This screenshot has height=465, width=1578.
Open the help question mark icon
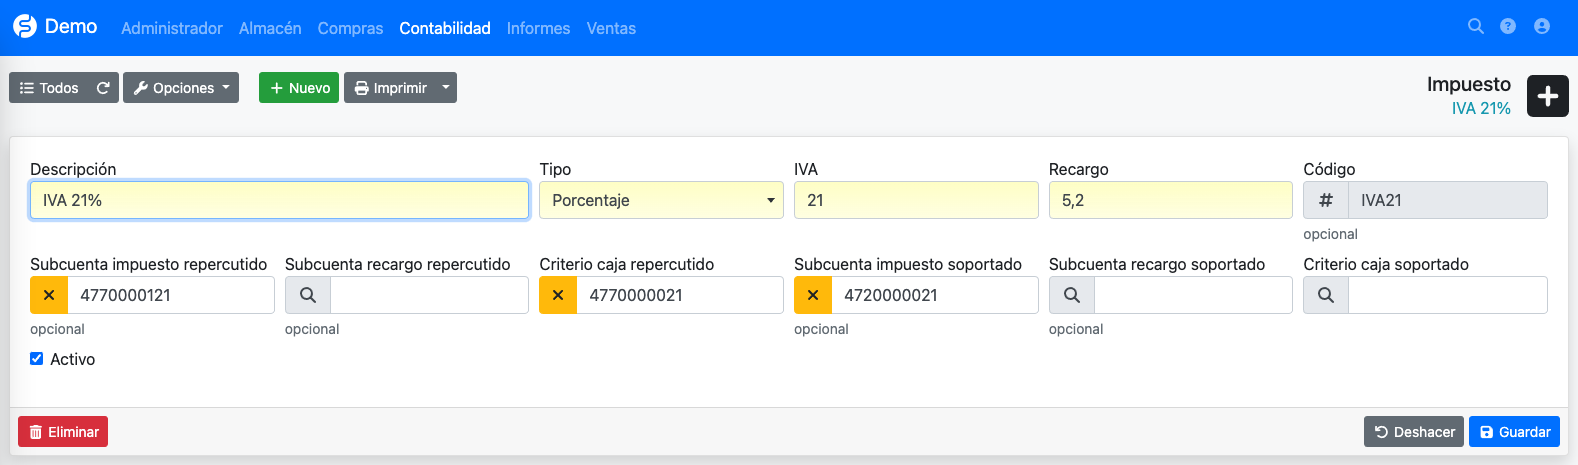[x=1508, y=27]
